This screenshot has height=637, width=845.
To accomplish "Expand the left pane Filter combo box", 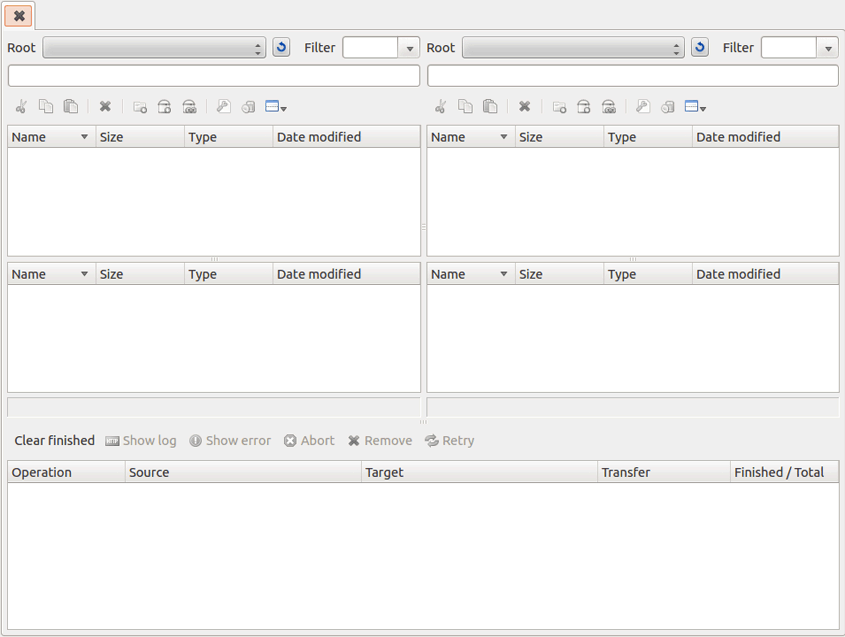I will pyautogui.click(x=409, y=48).
